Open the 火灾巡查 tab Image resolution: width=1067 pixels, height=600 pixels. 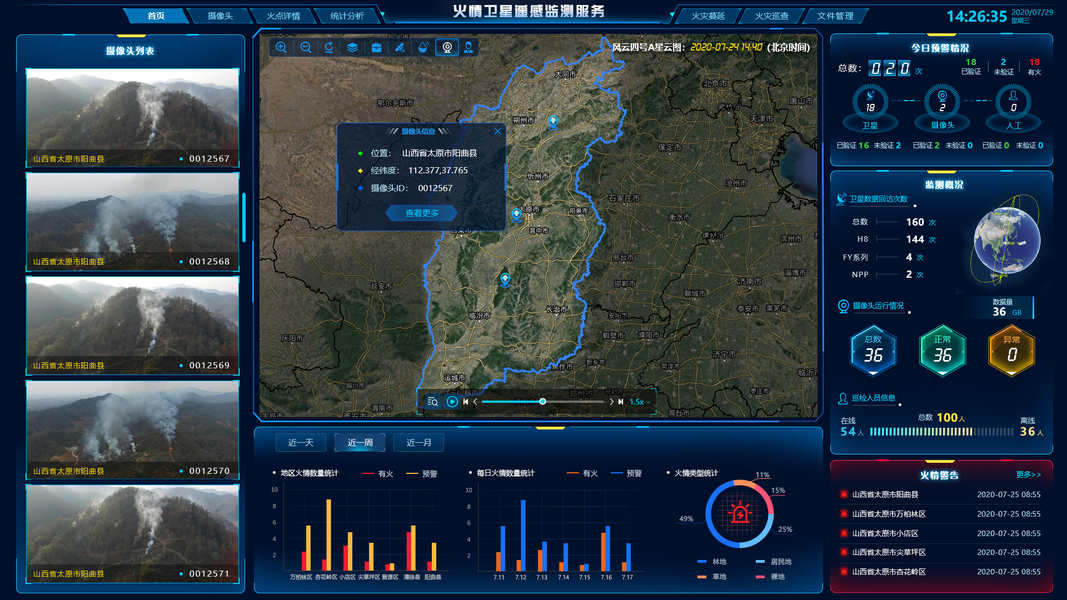tap(772, 16)
